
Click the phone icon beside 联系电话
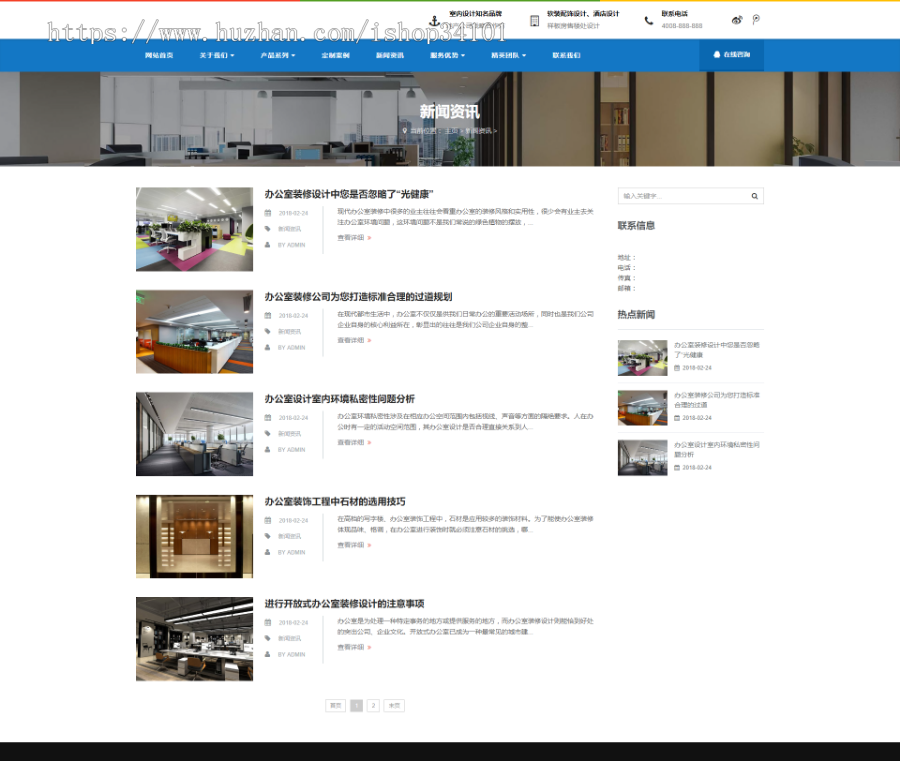coord(649,21)
